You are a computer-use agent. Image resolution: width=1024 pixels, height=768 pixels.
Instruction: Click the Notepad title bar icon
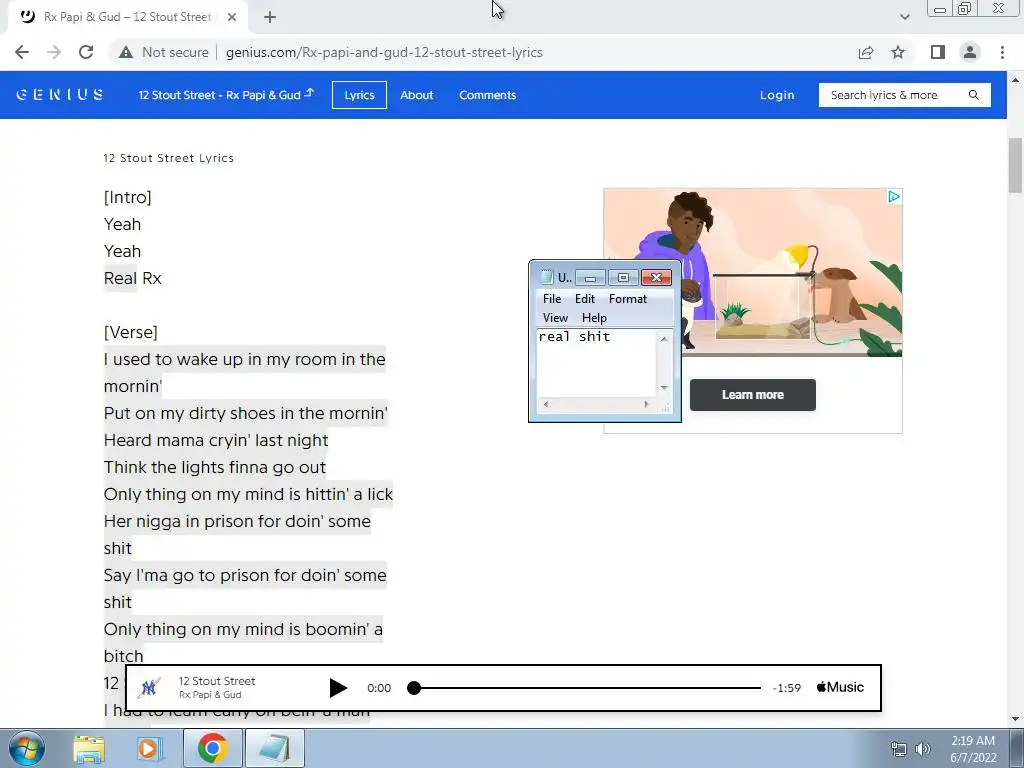tap(547, 278)
